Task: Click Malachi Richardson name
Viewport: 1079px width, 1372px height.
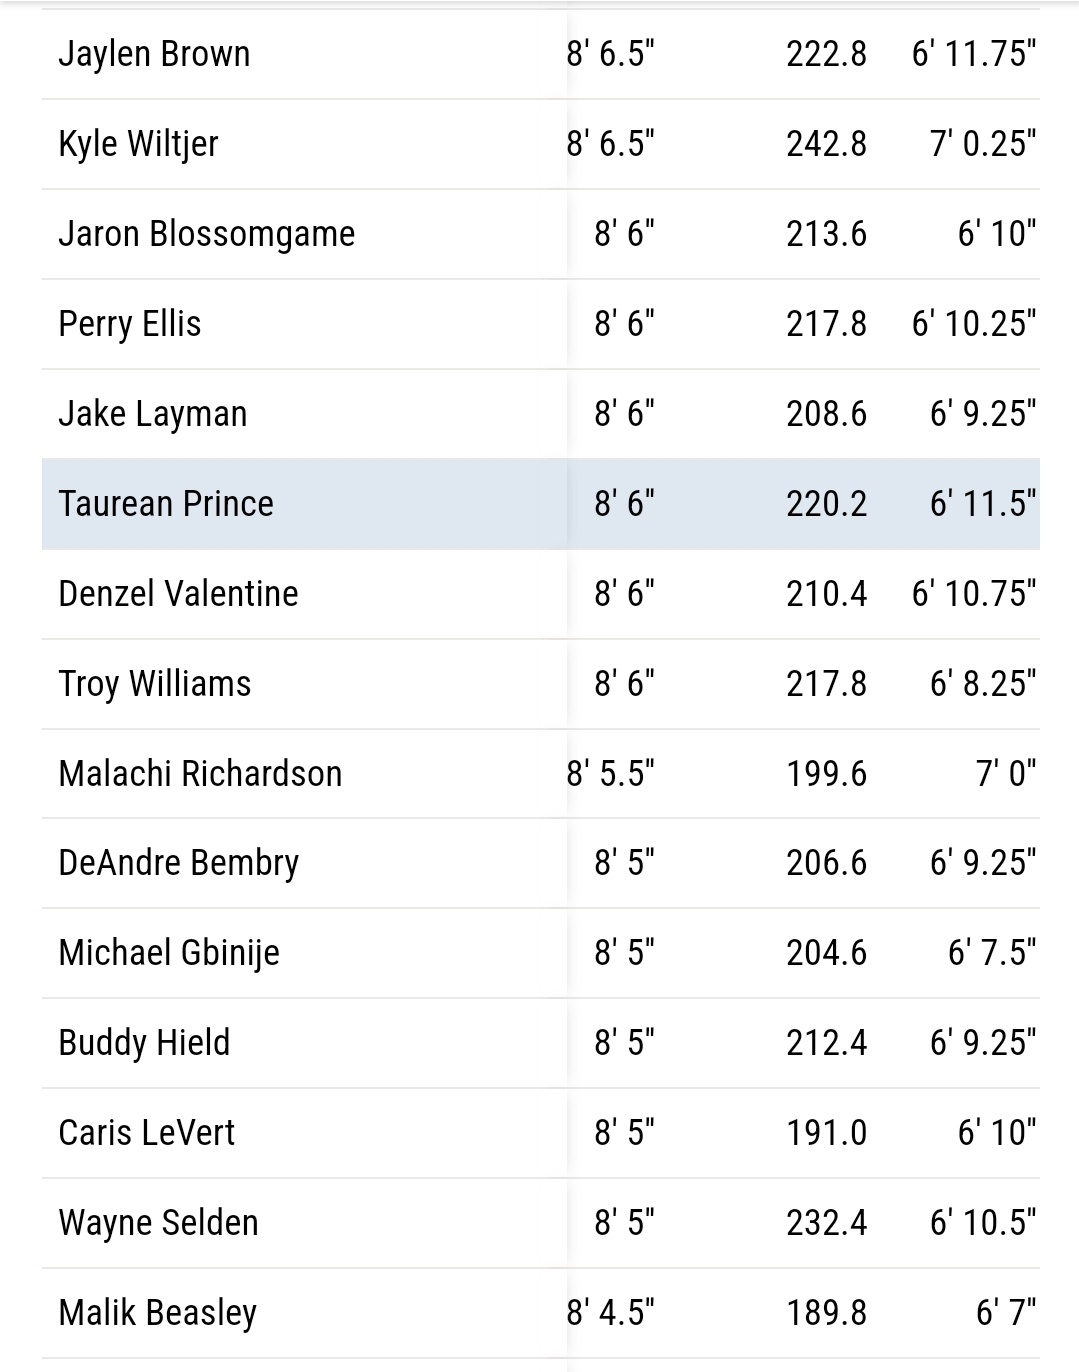Action: (200, 774)
